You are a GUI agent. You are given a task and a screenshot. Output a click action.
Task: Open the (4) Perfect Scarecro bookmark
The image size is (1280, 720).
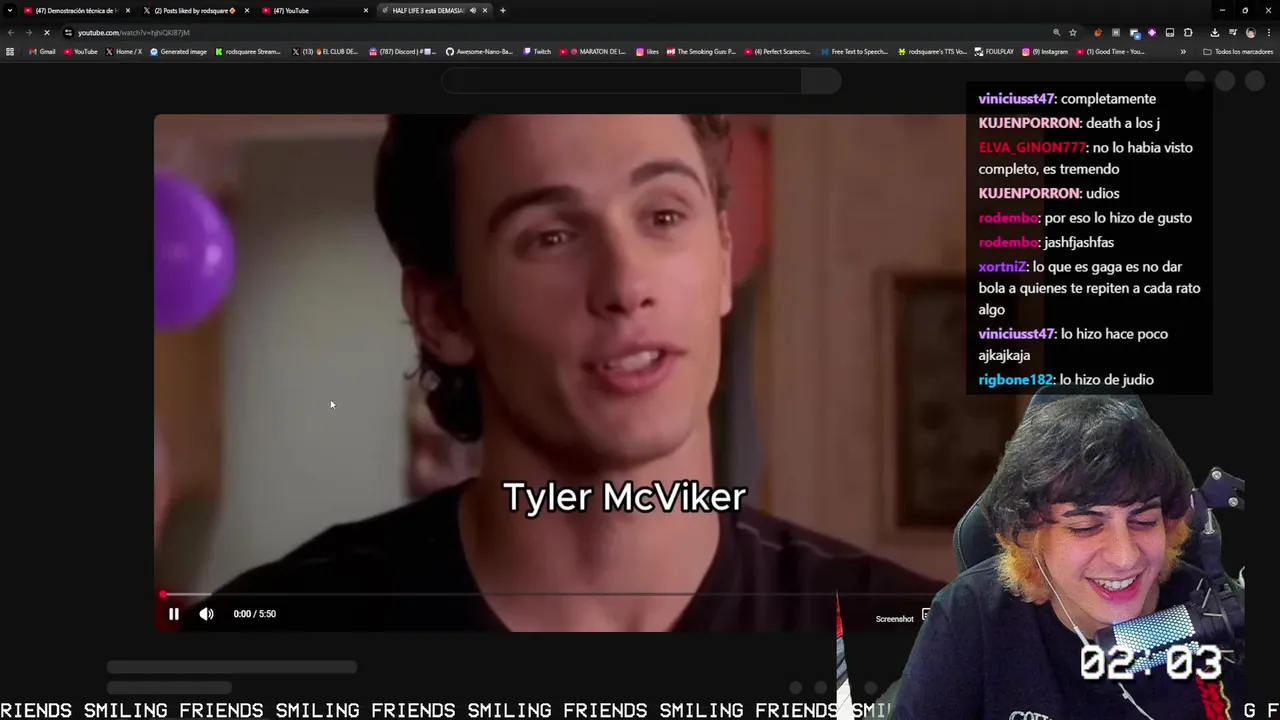[x=777, y=51]
